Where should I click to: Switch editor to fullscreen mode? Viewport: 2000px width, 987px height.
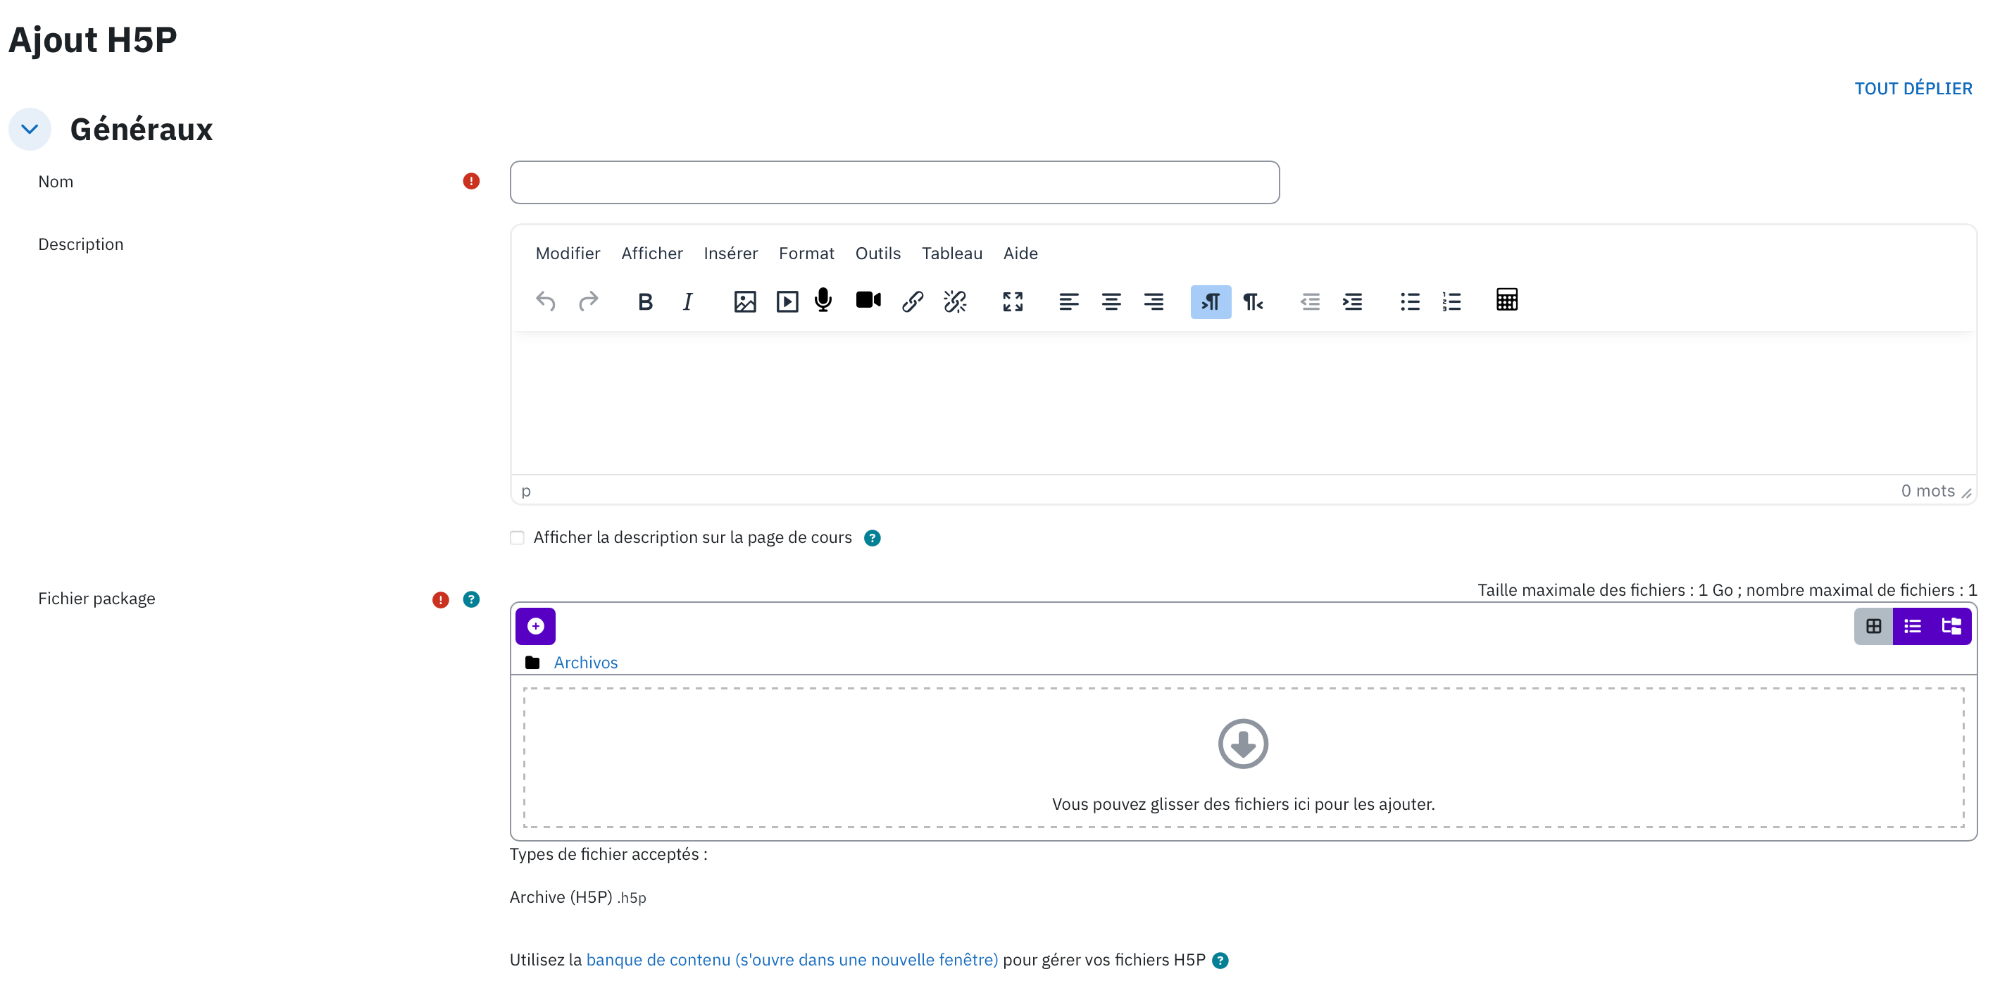pyautogui.click(x=1013, y=301)
